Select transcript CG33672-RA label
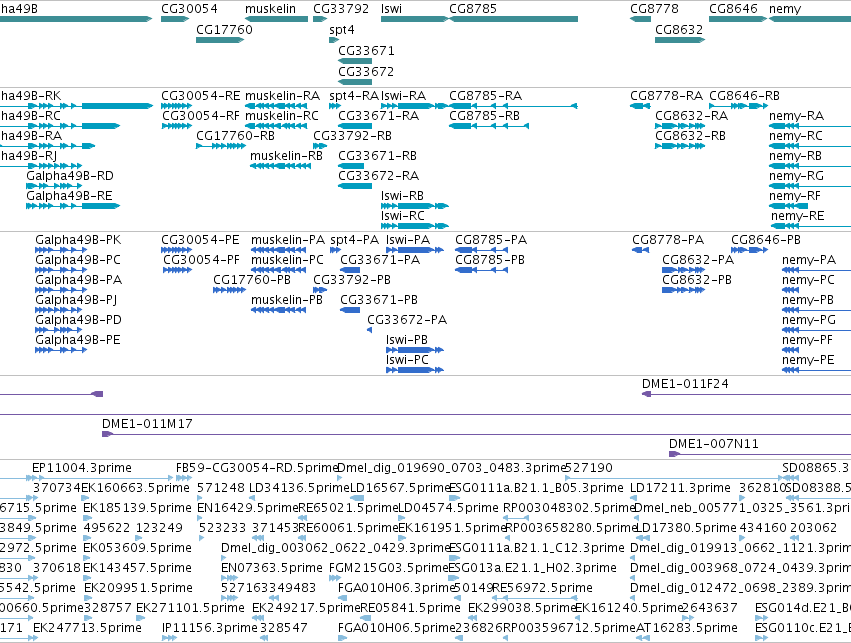This screenshot has height=643, width=851. (378, 176)
